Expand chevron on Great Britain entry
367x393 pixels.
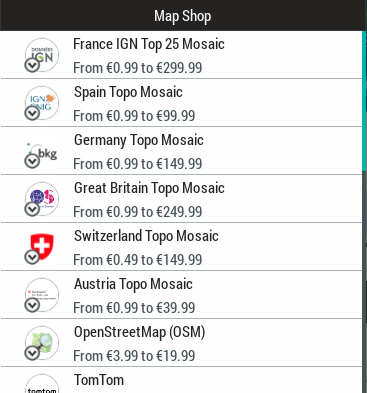tap(32, 209)
